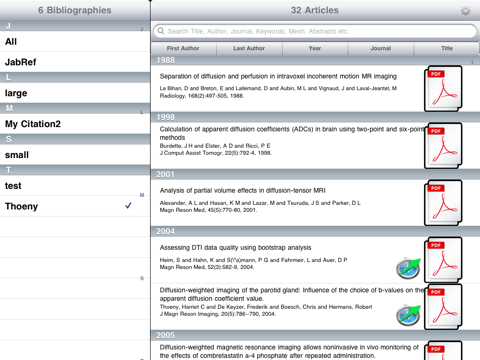This screenshot has height=360, width=480.
Task: Open the article 'Separation of diffusion and perfusion'
Action: coord(278,76)
